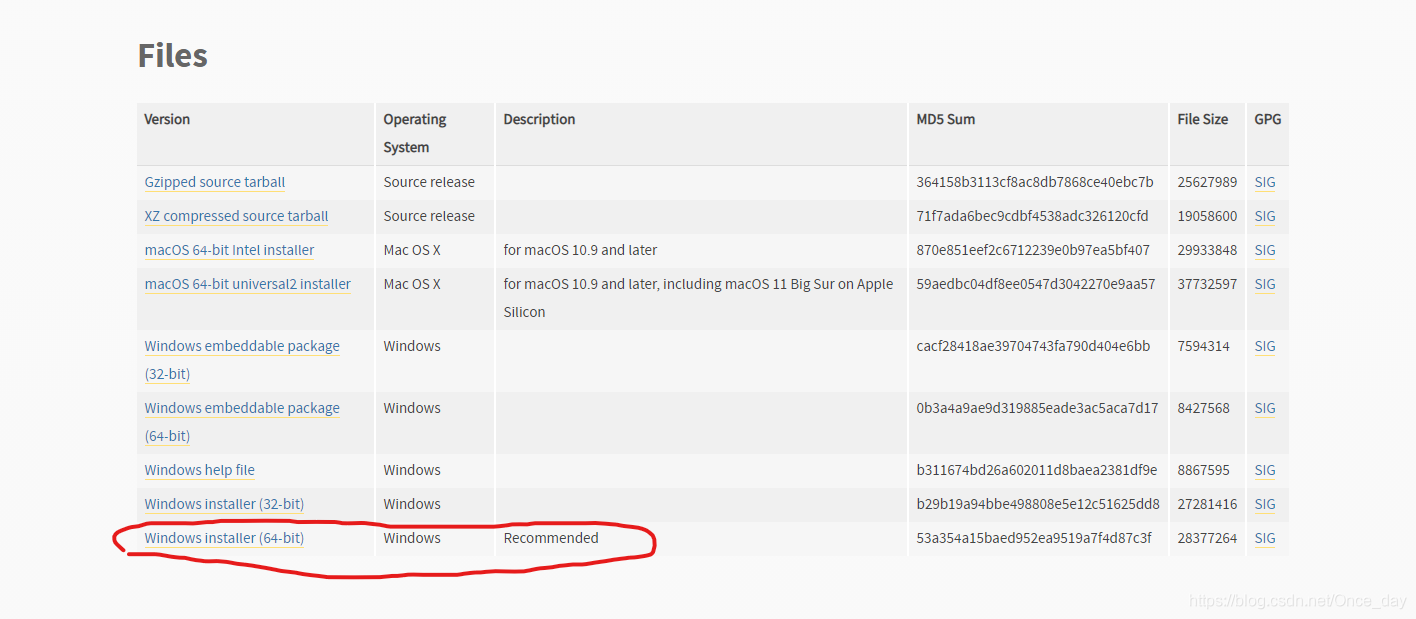Click MD5 sum 870e851eef2c6712239e0b97ea5bf407
The height and width of the screenshot is (619, 1416).
[1033, 250]
